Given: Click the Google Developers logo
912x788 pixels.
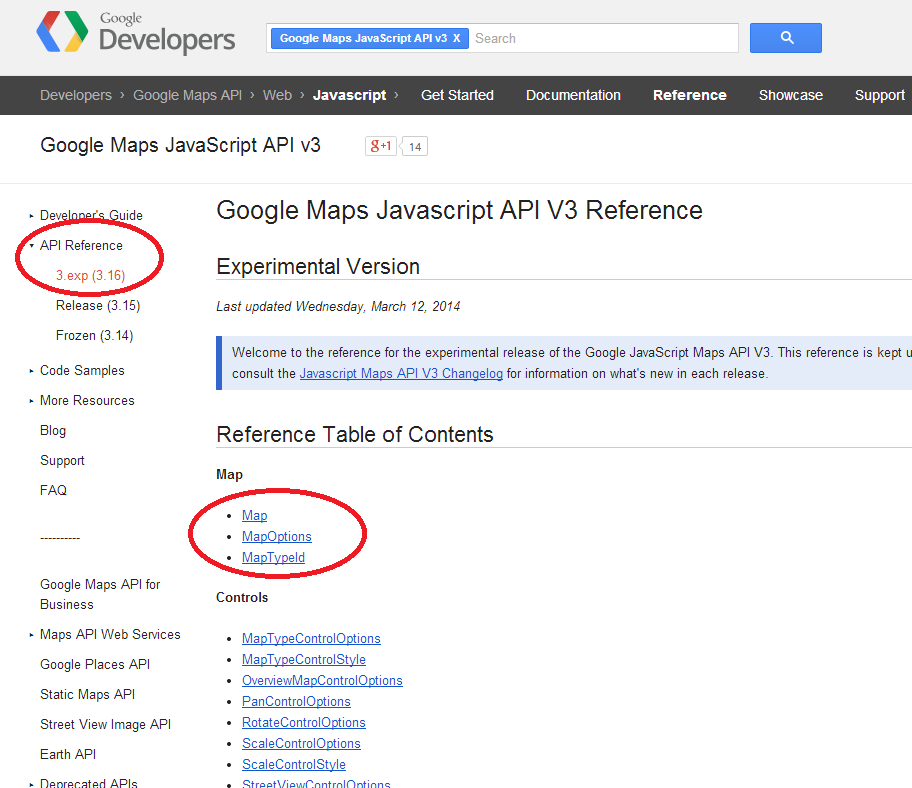Looking at the screenshot, I should point(136,33).
